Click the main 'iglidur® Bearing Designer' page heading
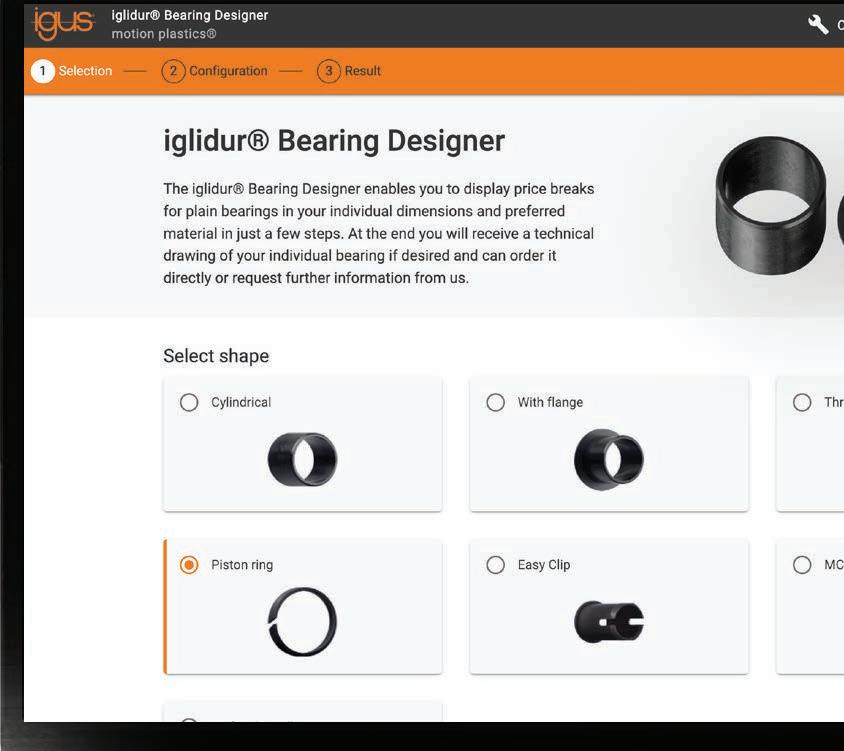This screenshot has width=844, height=751. point(334,142)
